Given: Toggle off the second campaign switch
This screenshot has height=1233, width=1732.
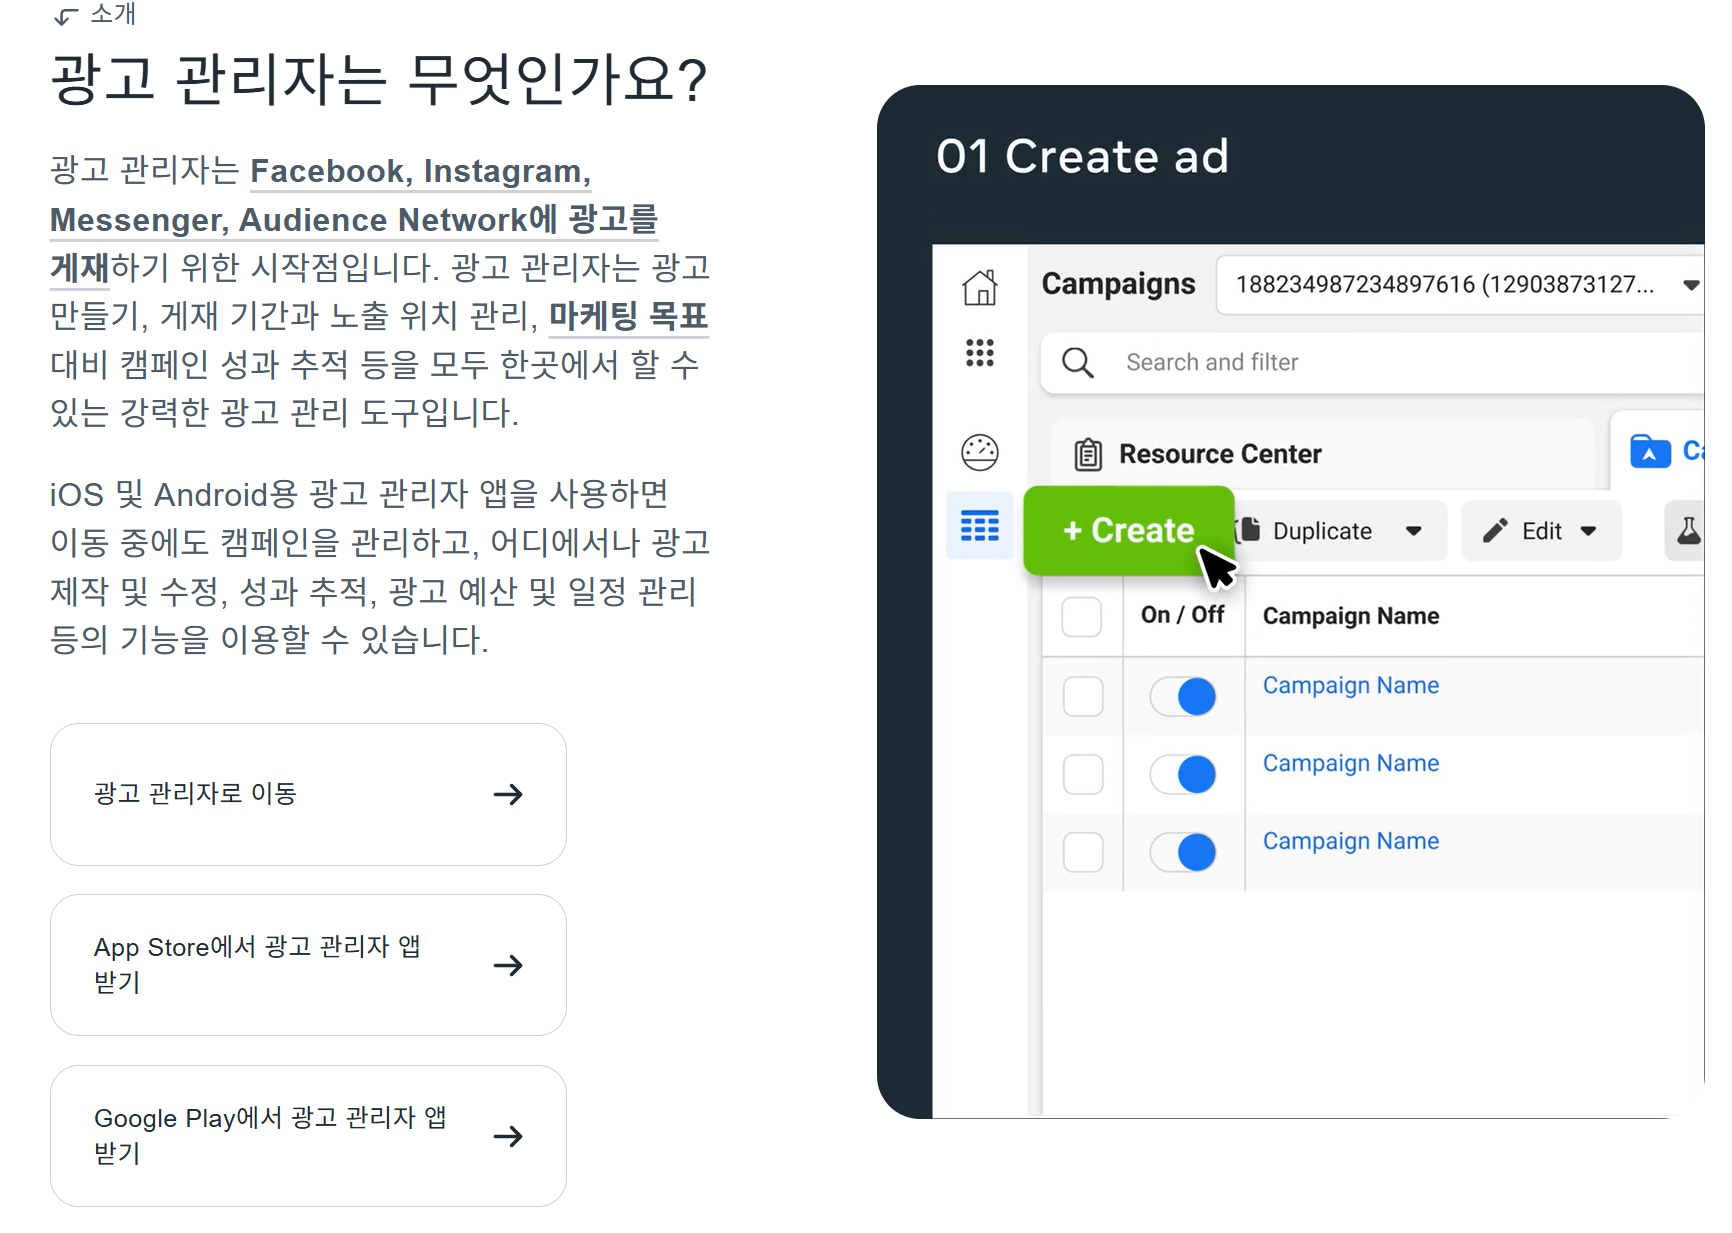Looking at the screenshot, I should coord(1183,774).
